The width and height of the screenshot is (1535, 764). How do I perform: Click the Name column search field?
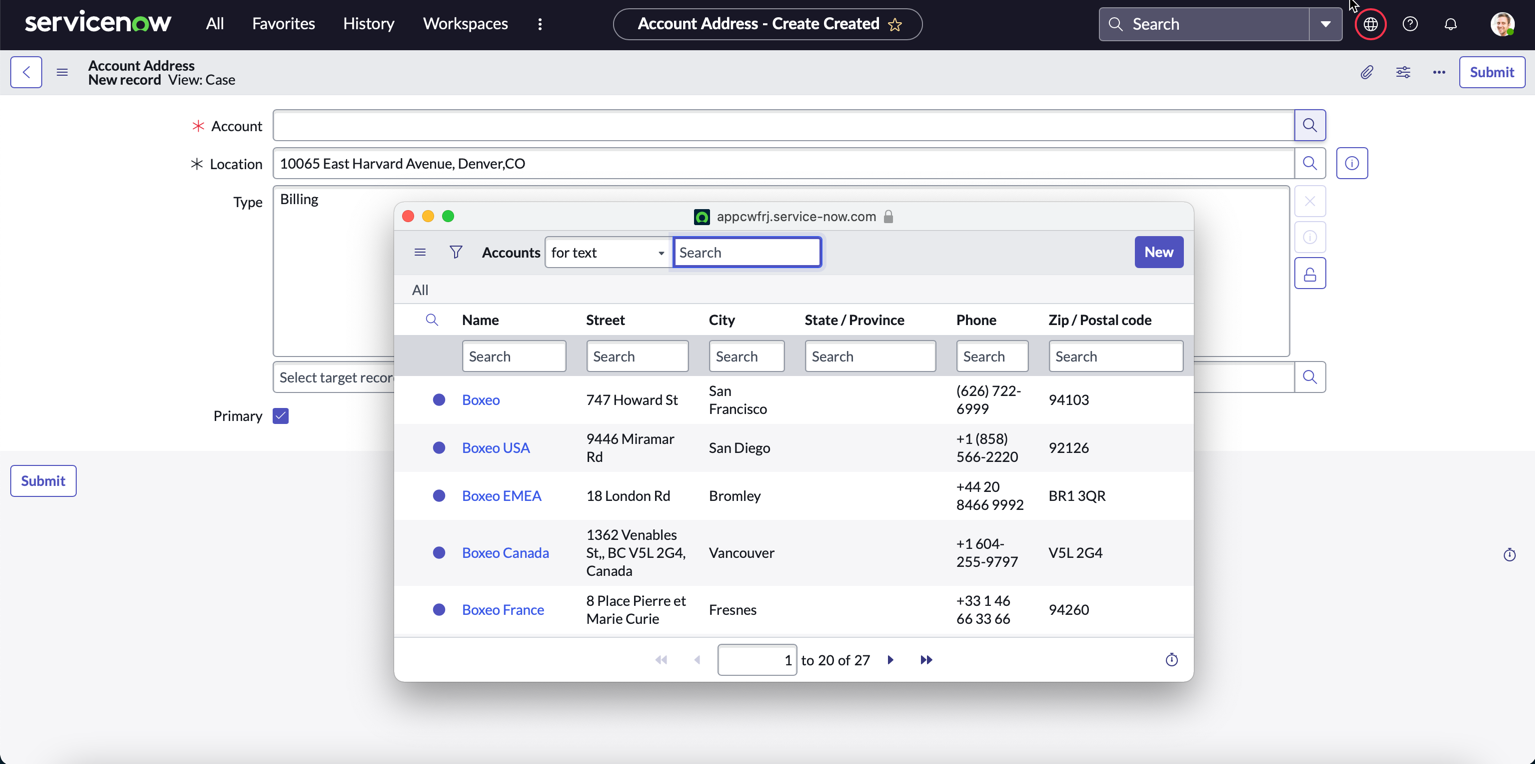[514, 356]
